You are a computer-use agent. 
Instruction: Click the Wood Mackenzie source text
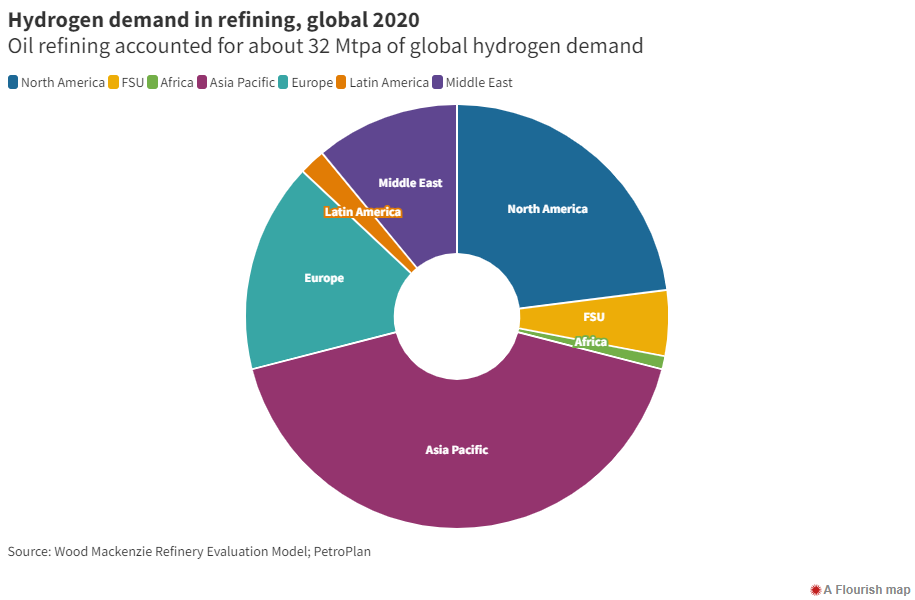(189, 551)
